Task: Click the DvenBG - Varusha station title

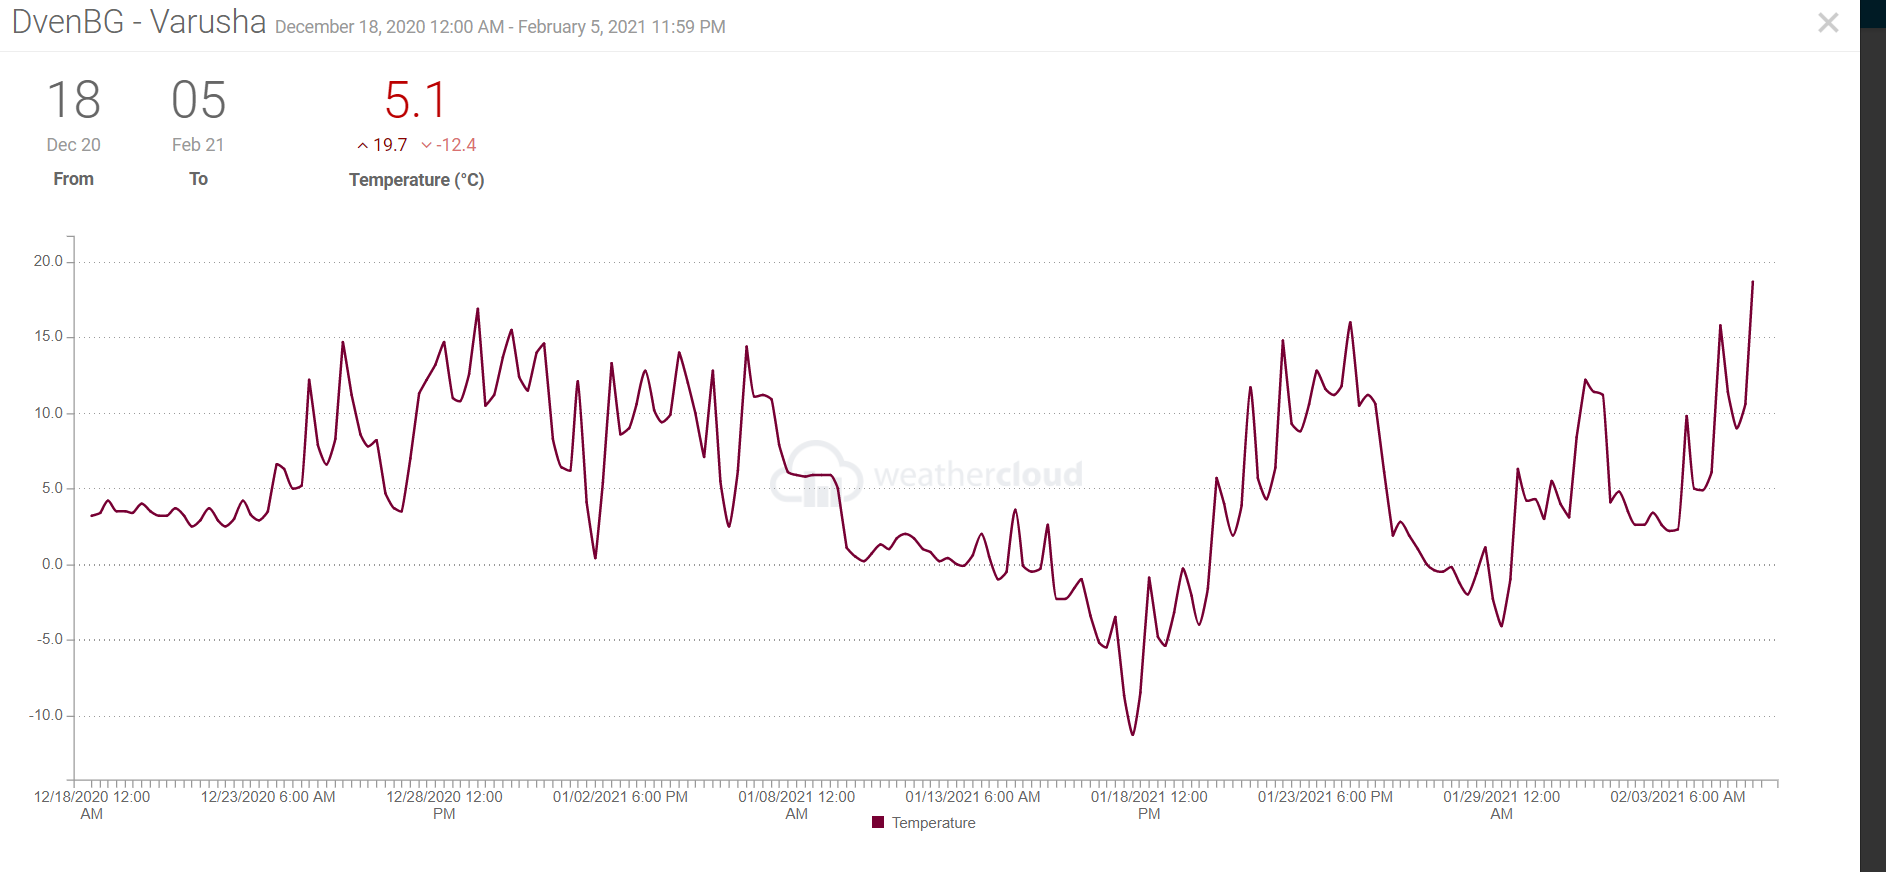Action: [139, 22]
